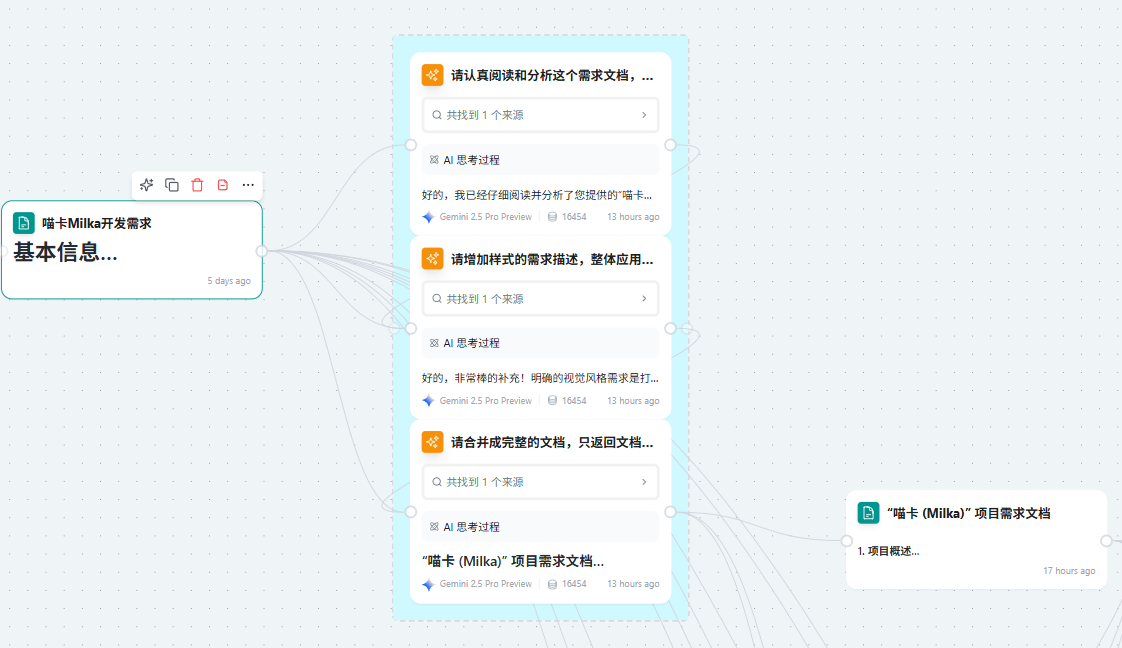The width and height of the screenshot is (1122, 648).
Task: Click left connector handle of 请增加样式 card
Action: (411, 328)
